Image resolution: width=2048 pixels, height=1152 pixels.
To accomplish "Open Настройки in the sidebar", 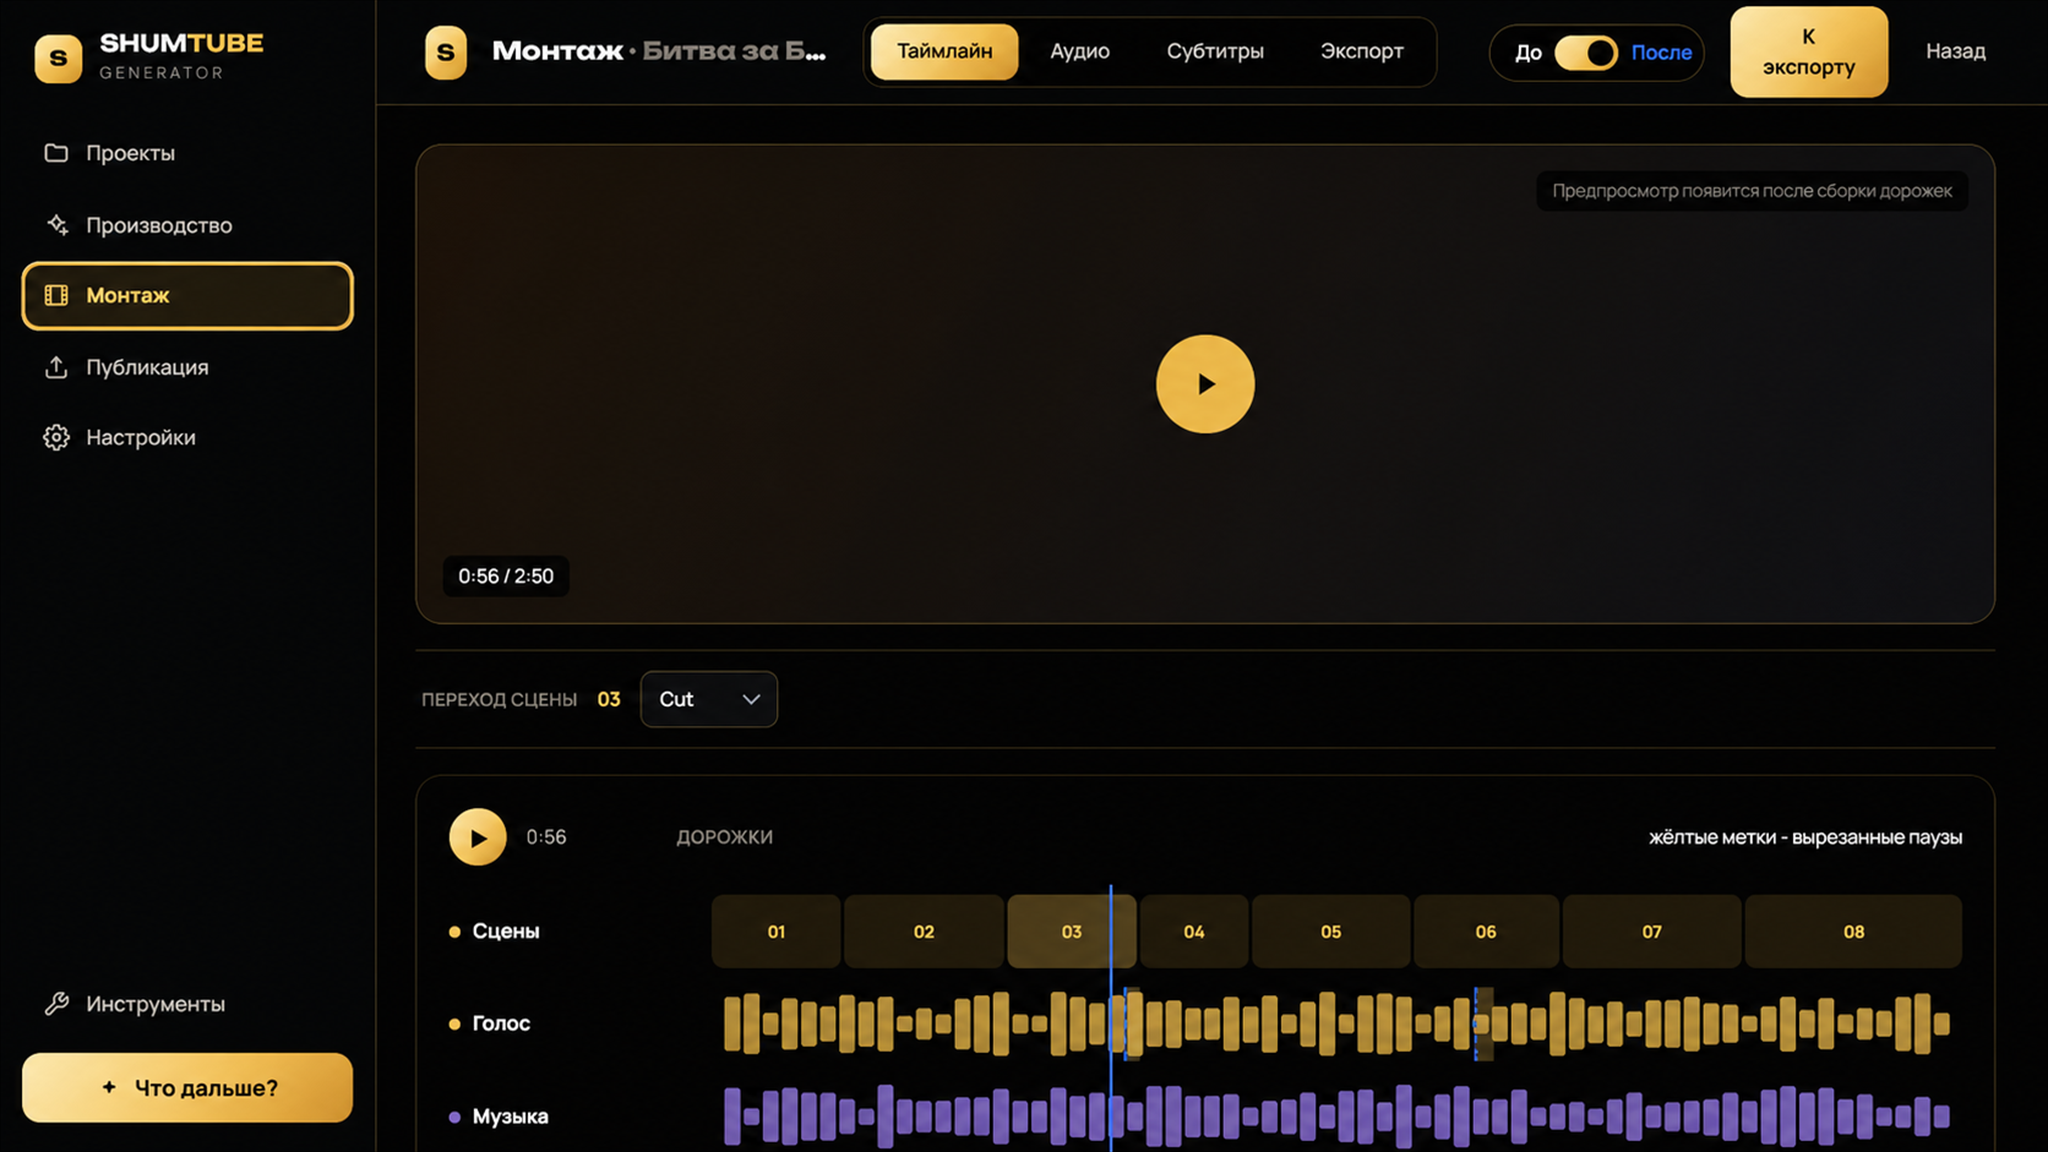I will pos(187,437).
